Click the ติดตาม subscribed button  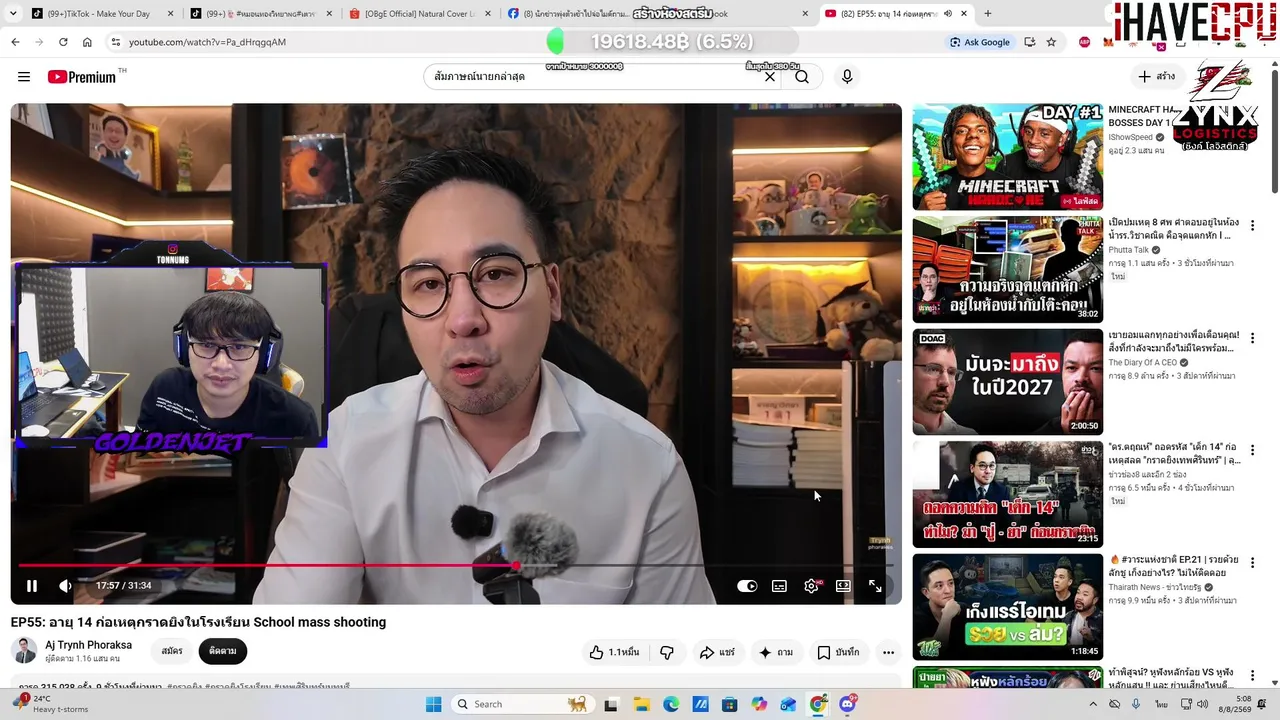222,651
